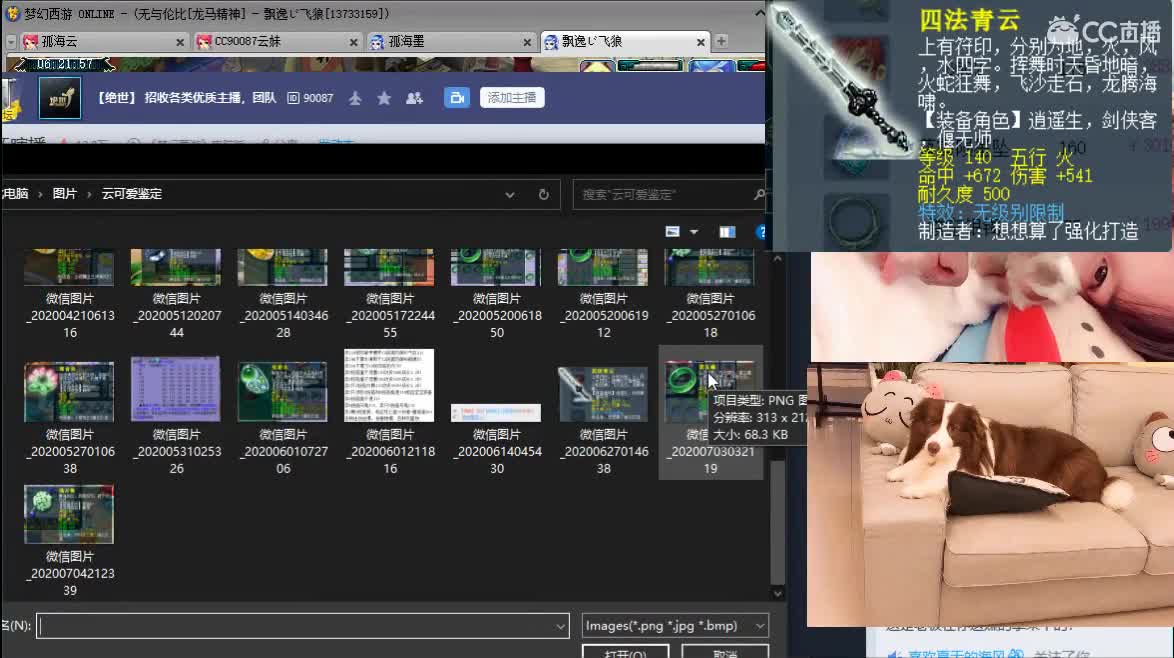Image resolution: width=1174 pixels, height=658 pixels.
Task: Select image 微信图片_20200531025326
Action: (176, 416)
